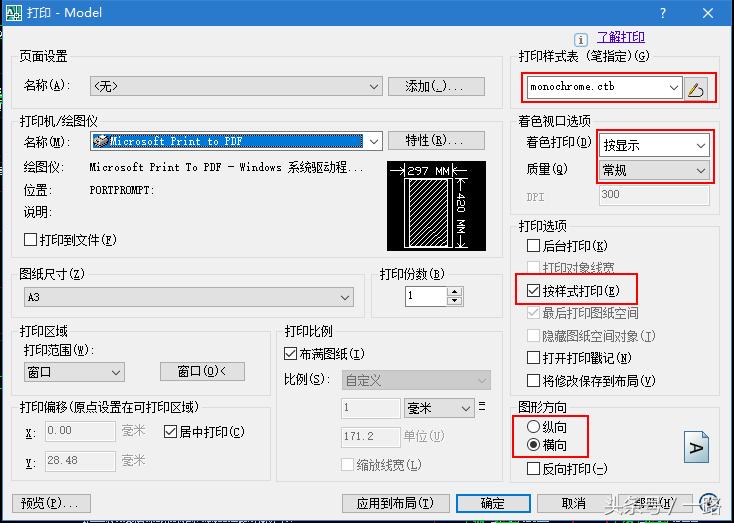Open the 了解打印 link
Viewport: 734px width, 523px height.
[x=621, y=37]
